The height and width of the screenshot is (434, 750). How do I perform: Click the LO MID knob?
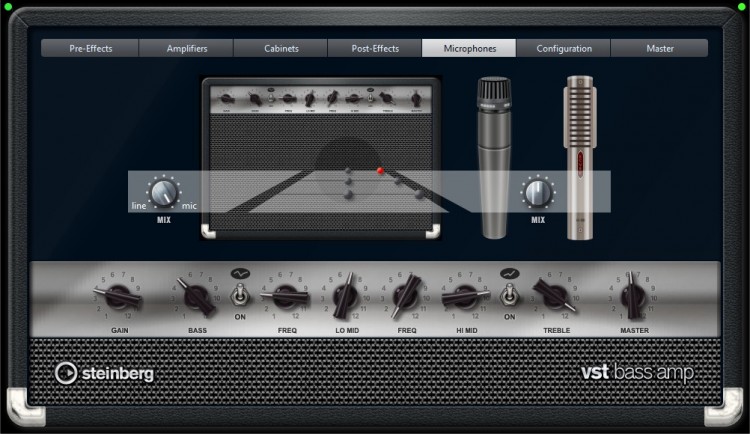pos(345,297)
